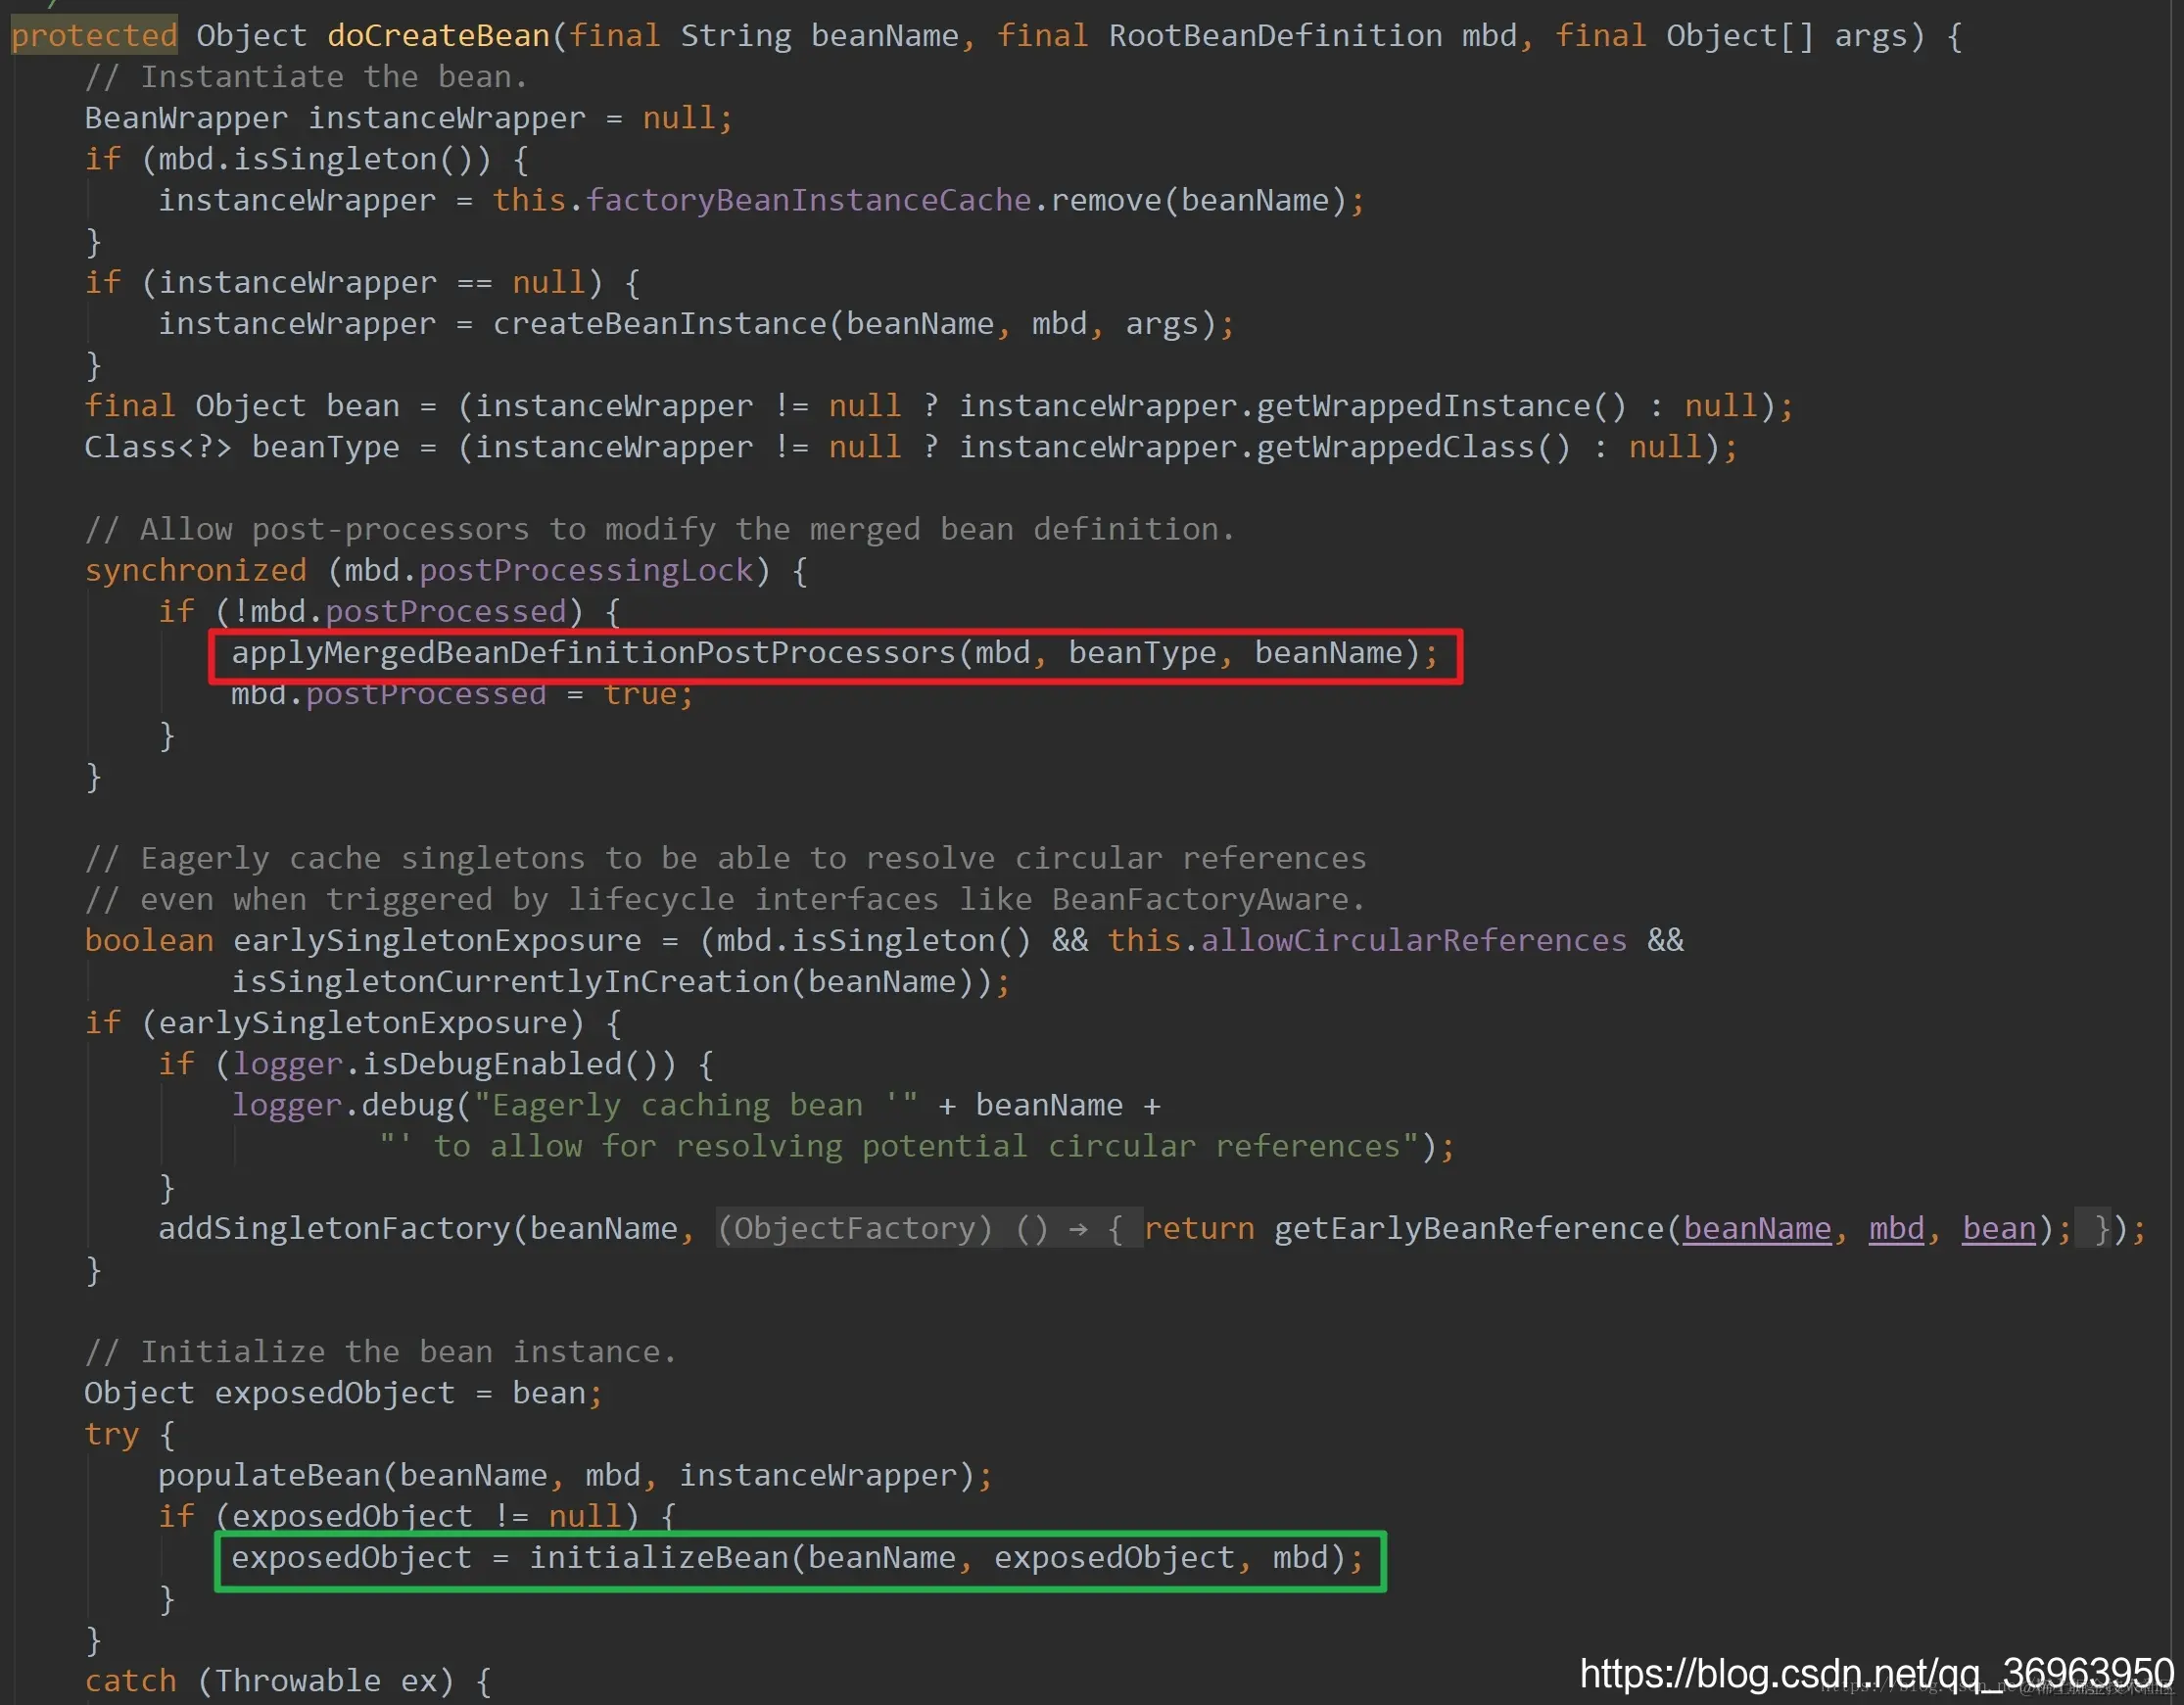Viewport: 2184px width, 1705px height.
Task: Click the highlighted protected keyword
Action: (94, 36)
